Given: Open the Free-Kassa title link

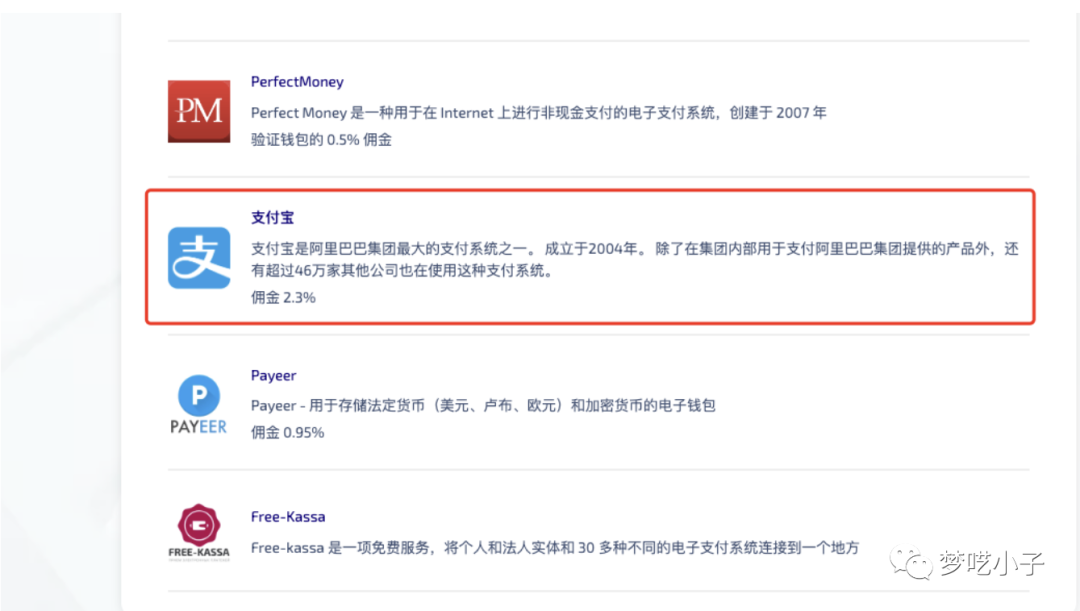Looking at the screenshot, I should (288, 517).
